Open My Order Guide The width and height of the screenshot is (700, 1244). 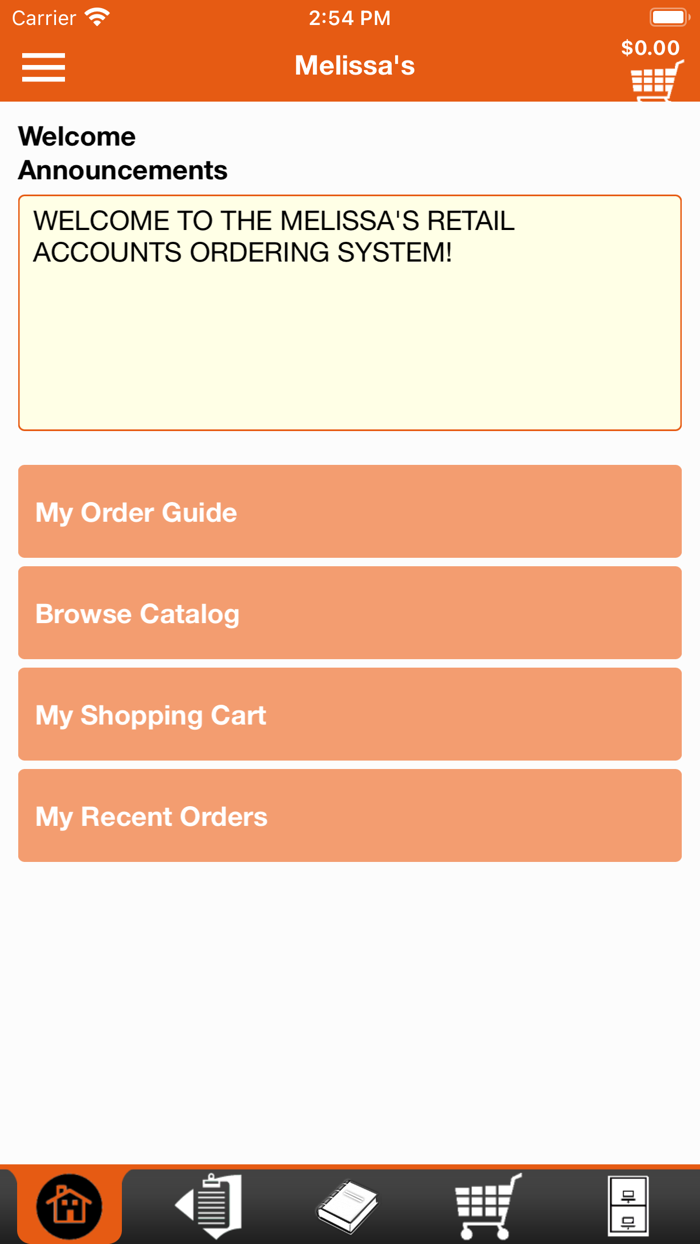tap(349, 511)
